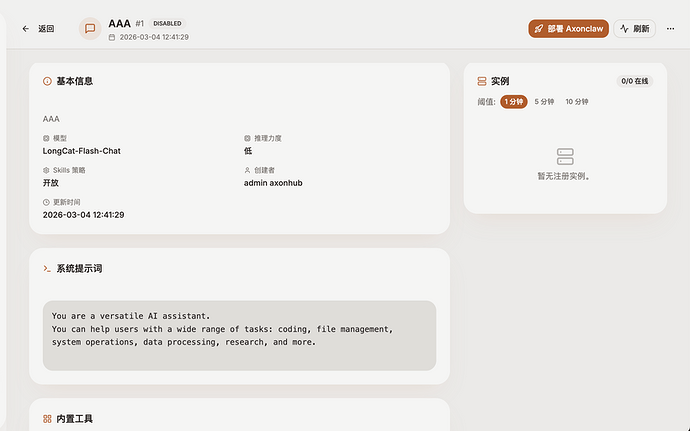The image size is (690, 431).
Task: Click the back arrow icon
Action: (x=26, y=29)
